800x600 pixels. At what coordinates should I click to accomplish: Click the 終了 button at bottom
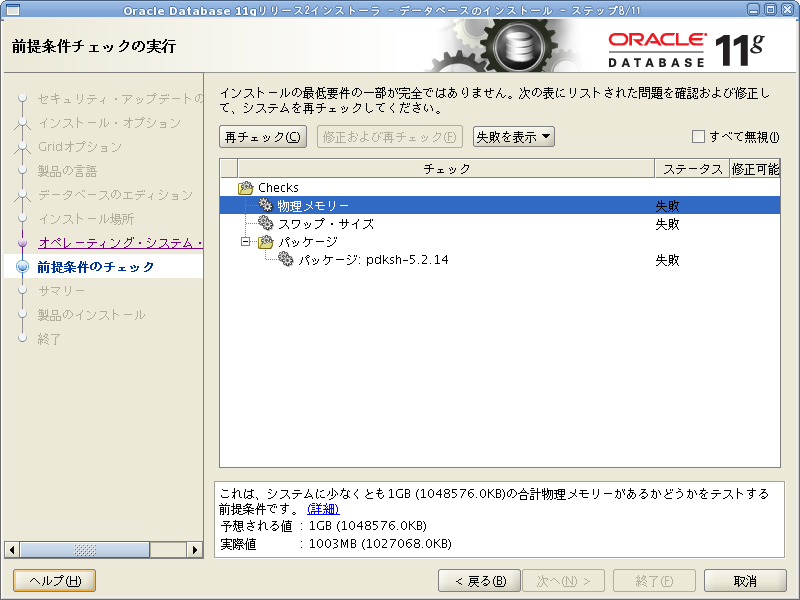click(x=654, y=581)
